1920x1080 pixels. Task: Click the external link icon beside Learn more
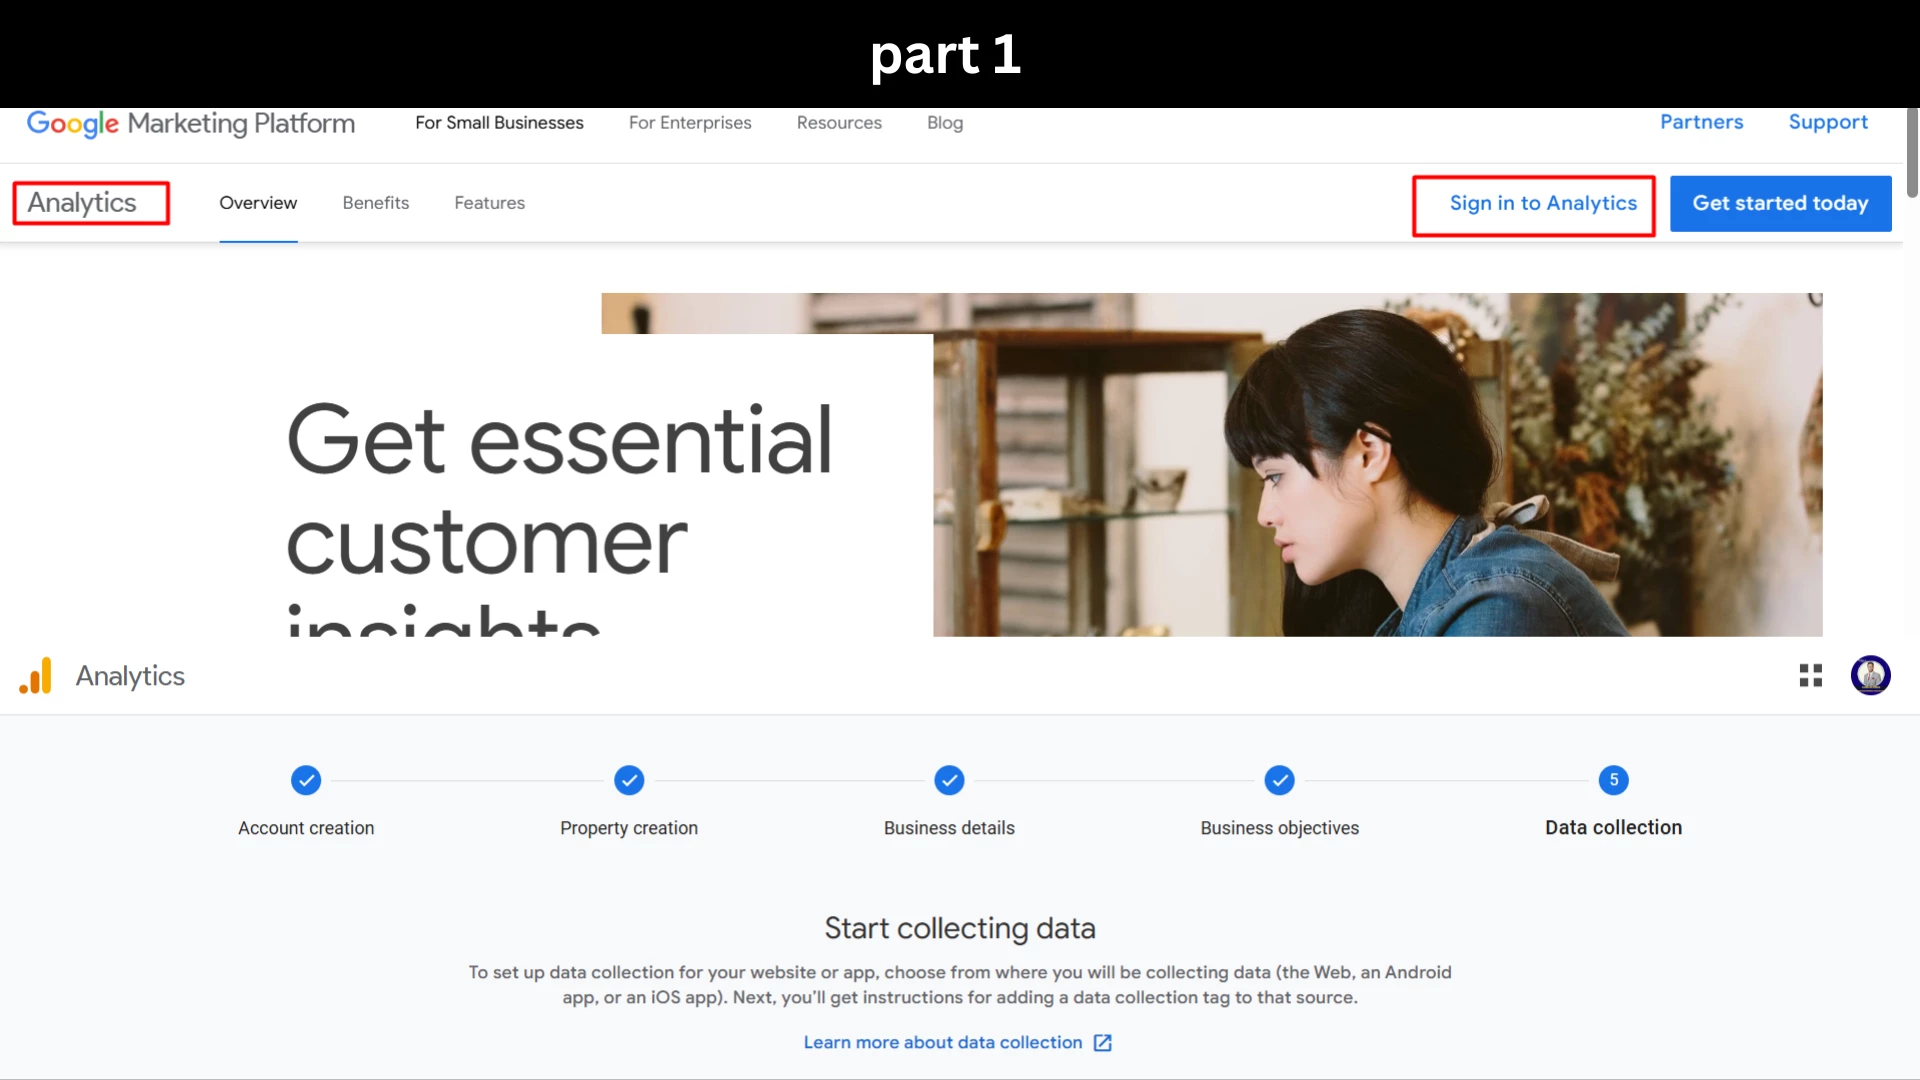click(x=1102, y=1043)
